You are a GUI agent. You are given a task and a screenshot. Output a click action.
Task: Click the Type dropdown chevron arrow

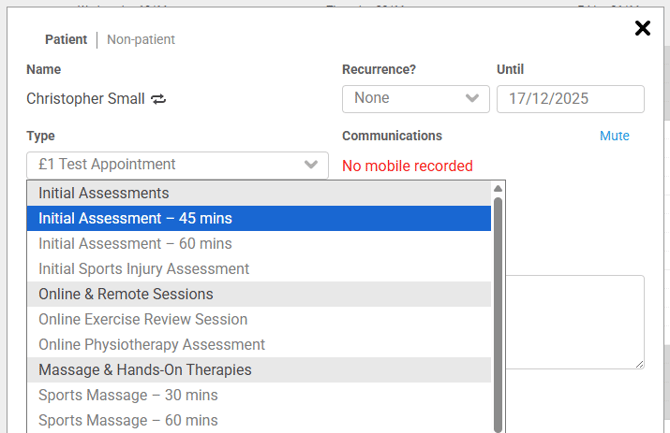coord(311,165)
